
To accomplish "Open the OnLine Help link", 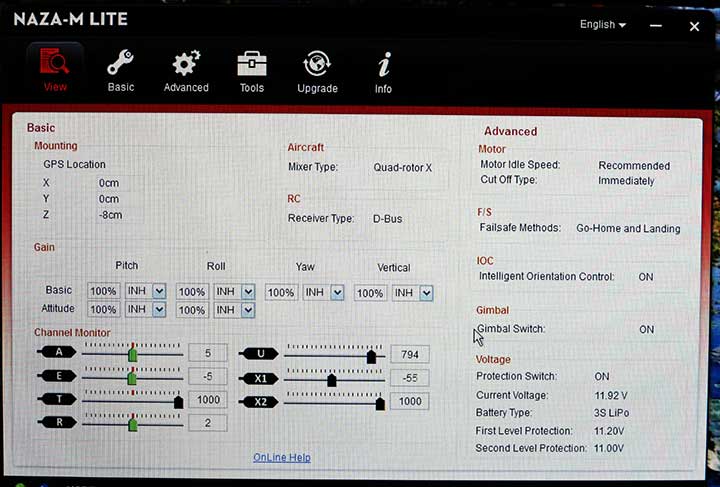I will tap(282, 457).
